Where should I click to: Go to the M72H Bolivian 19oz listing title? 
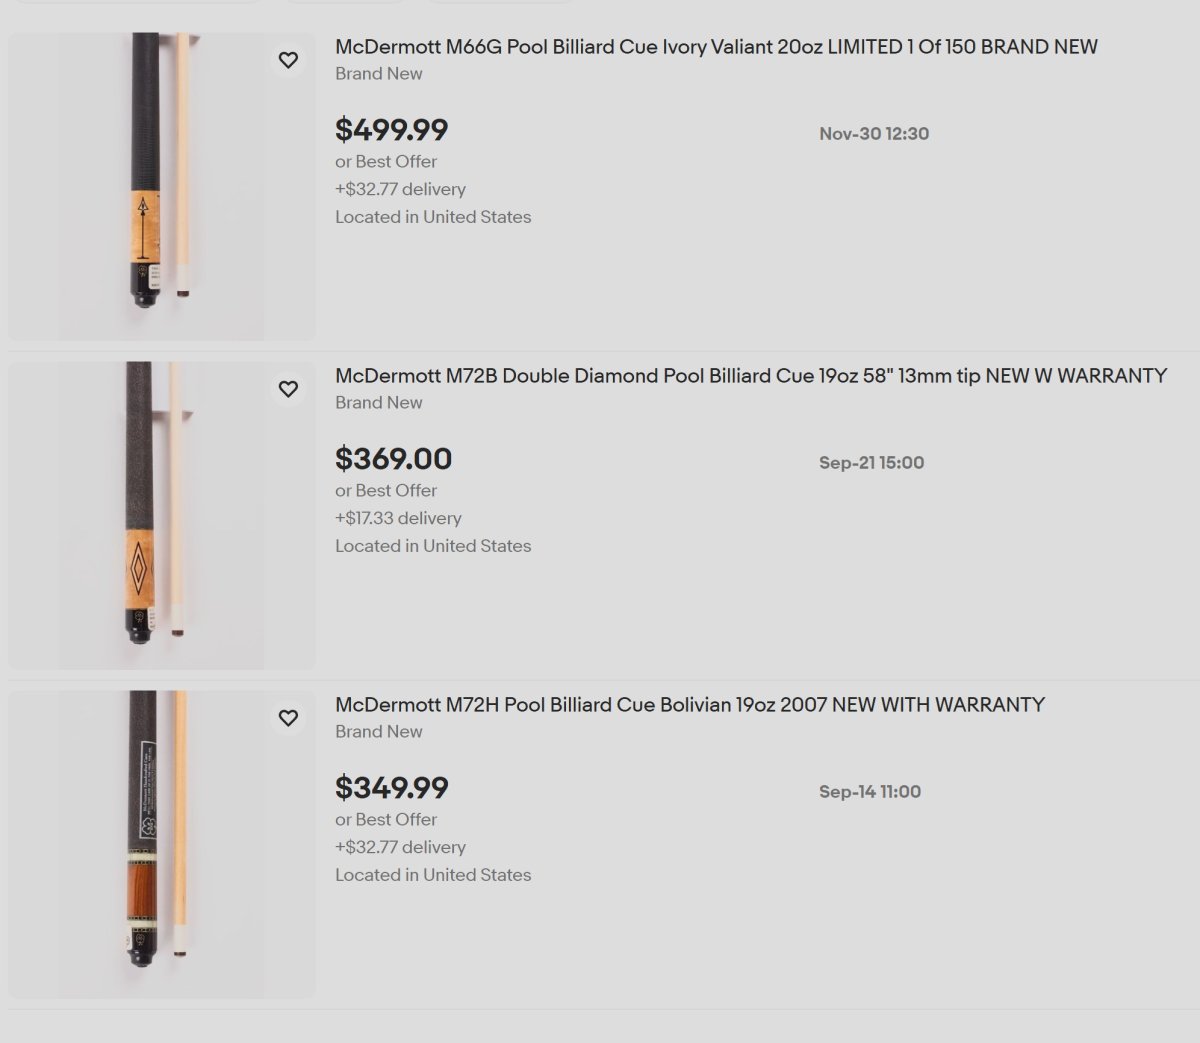689,705
